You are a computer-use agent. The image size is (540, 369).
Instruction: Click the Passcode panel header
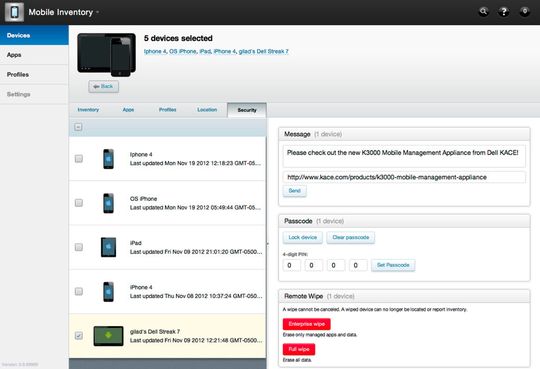pos(404,221)
